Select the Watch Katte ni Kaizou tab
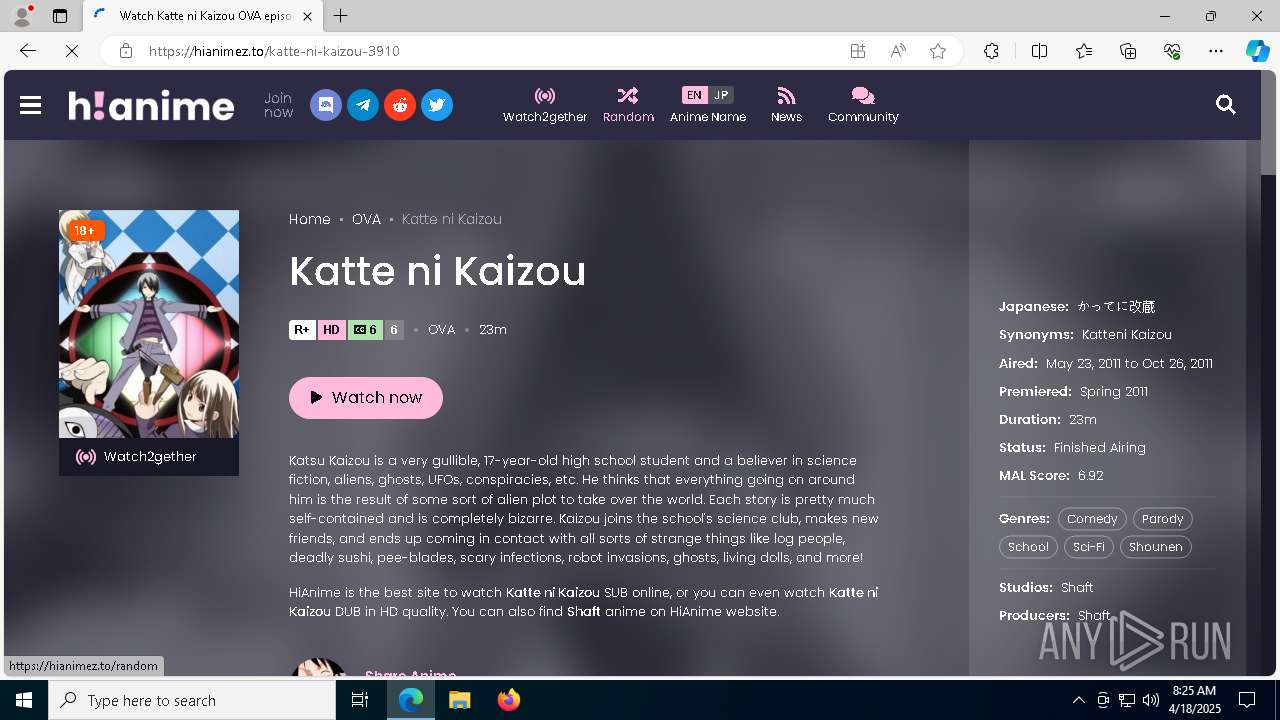This screenshot has width=1280, height=720. pos(203,16)
